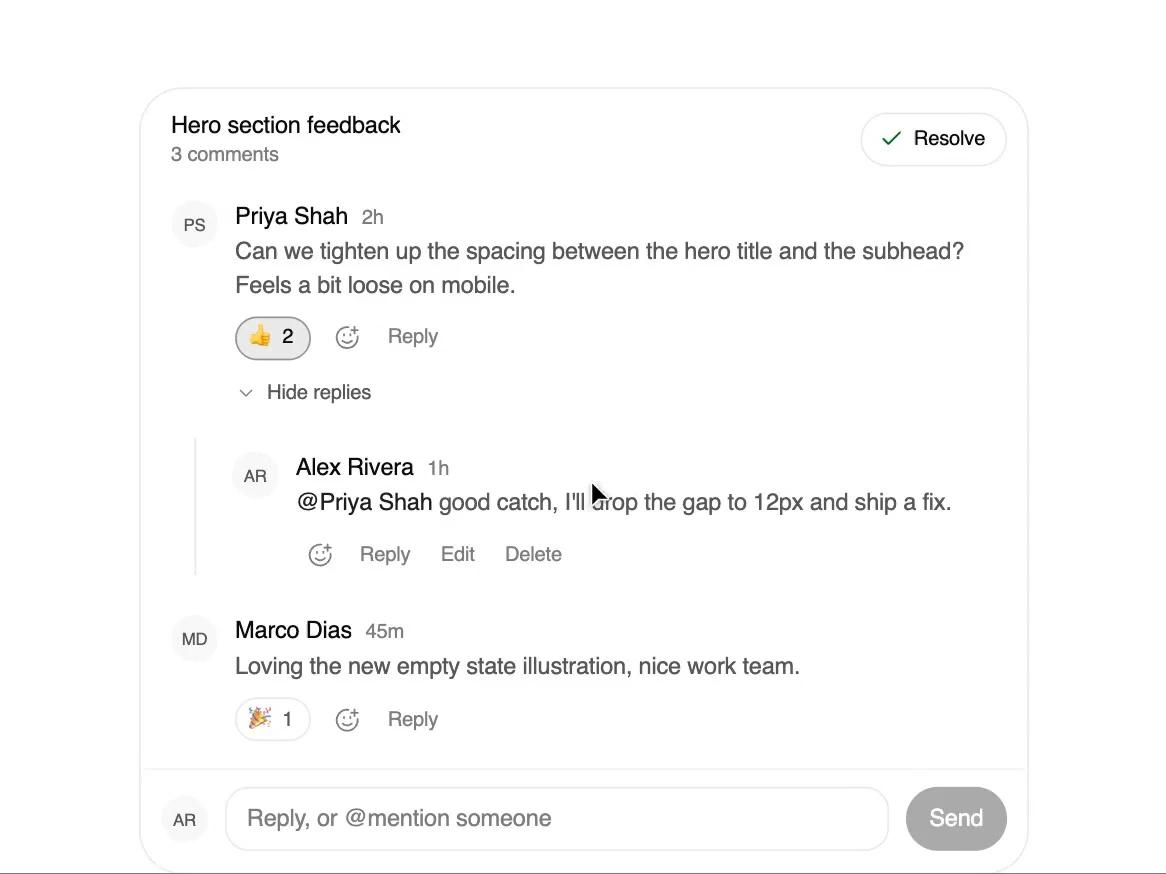The width and height of the screenshot is (1166, 874).
Task: Add emoji reaction to Alex Rivera's reply
Action: click(320, 554)
